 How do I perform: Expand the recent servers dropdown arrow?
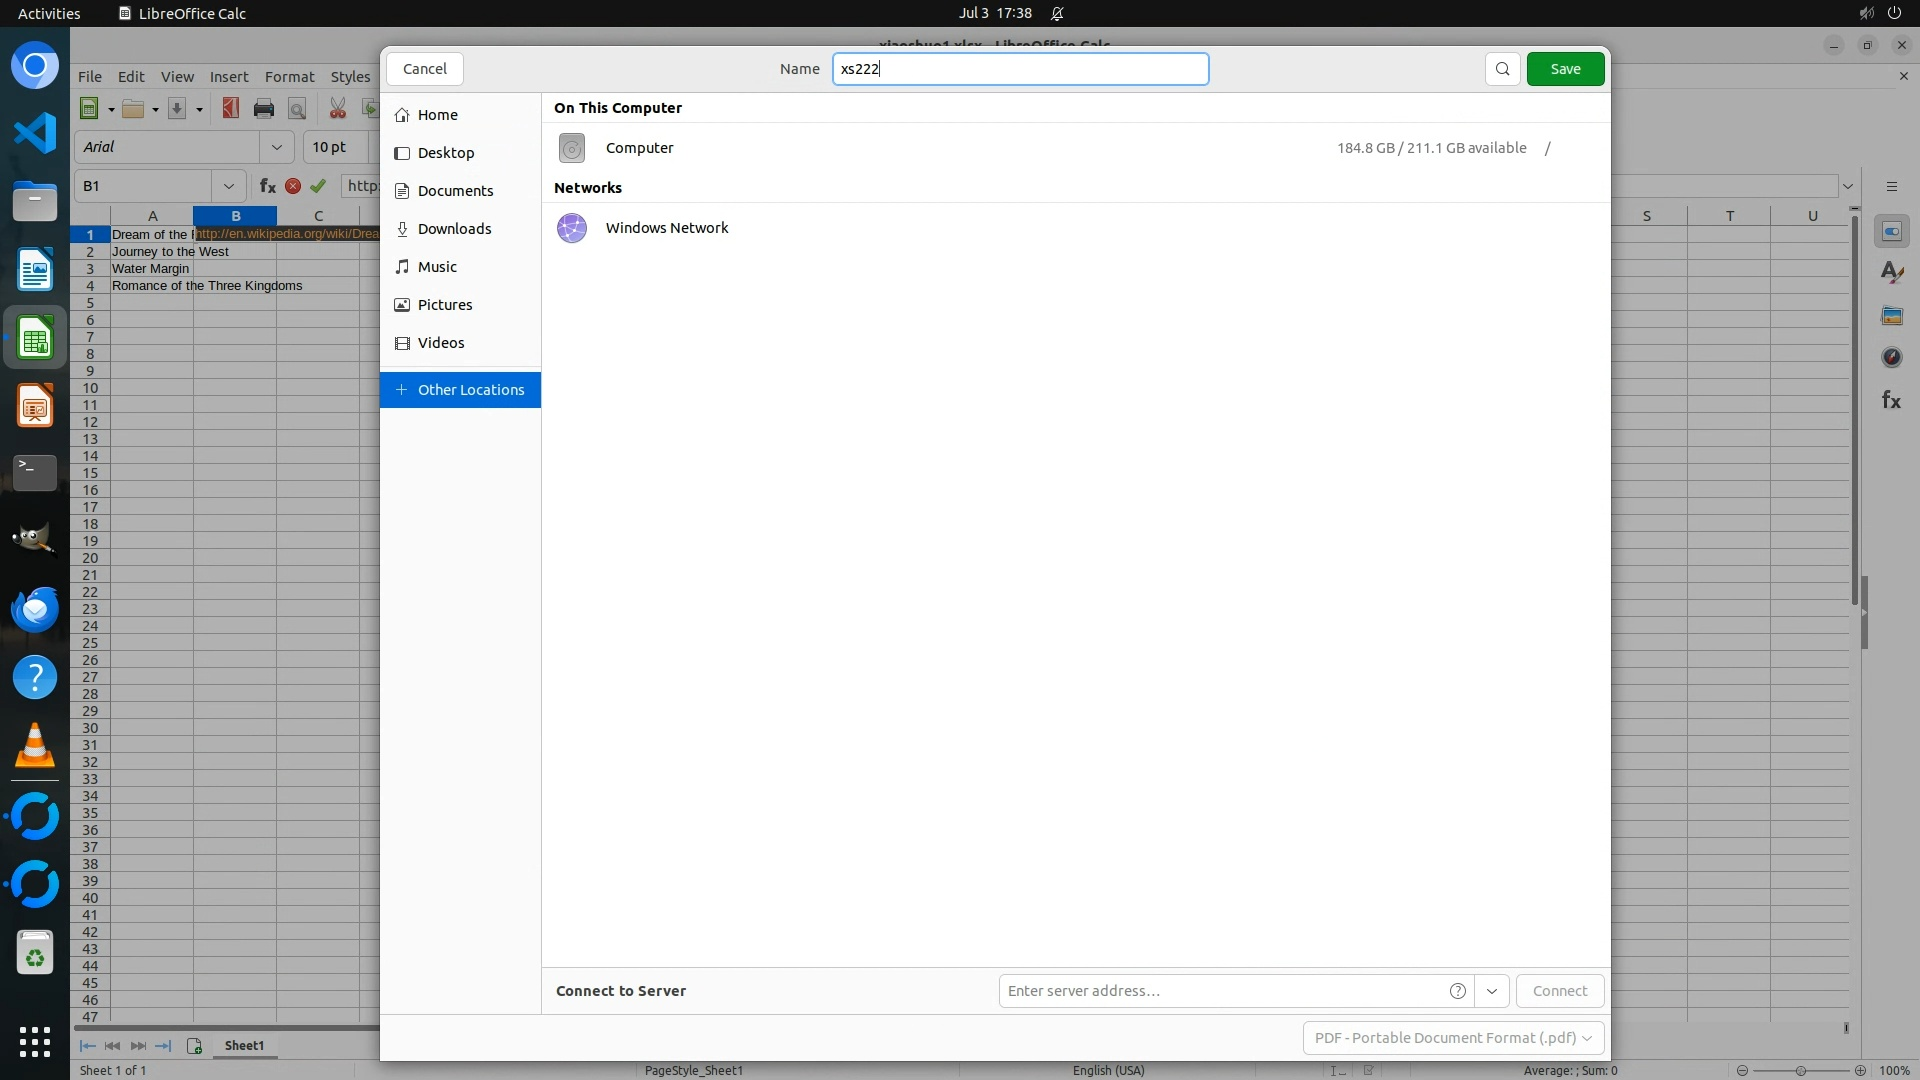click(1492, 991)
